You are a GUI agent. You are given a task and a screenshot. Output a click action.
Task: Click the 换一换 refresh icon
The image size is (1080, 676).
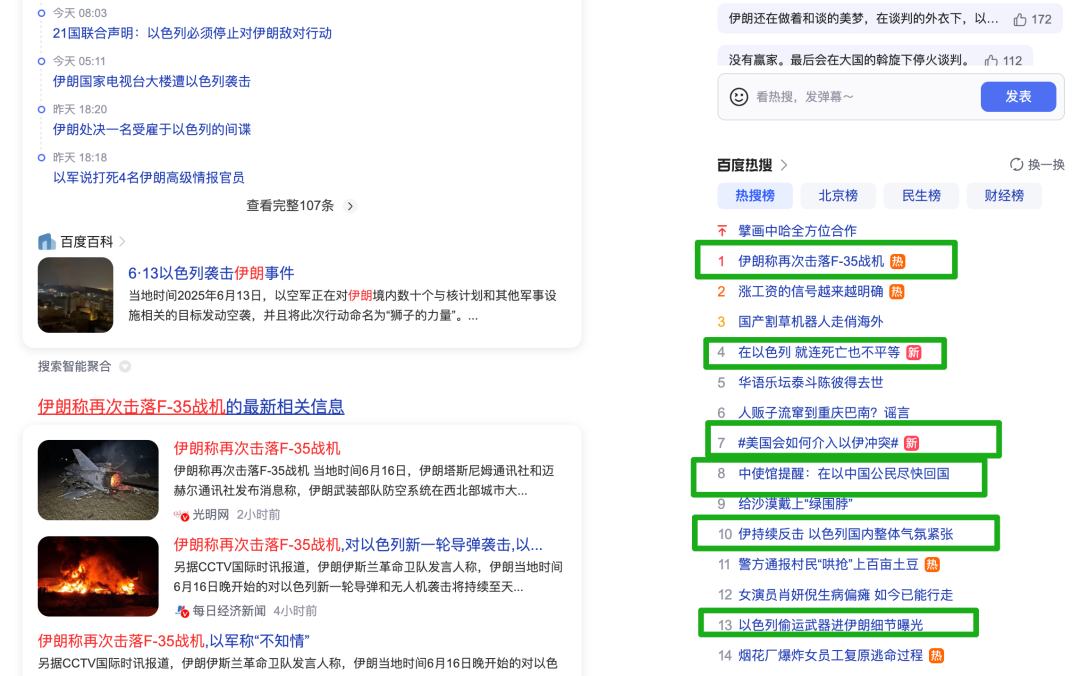coord(1016,165)
